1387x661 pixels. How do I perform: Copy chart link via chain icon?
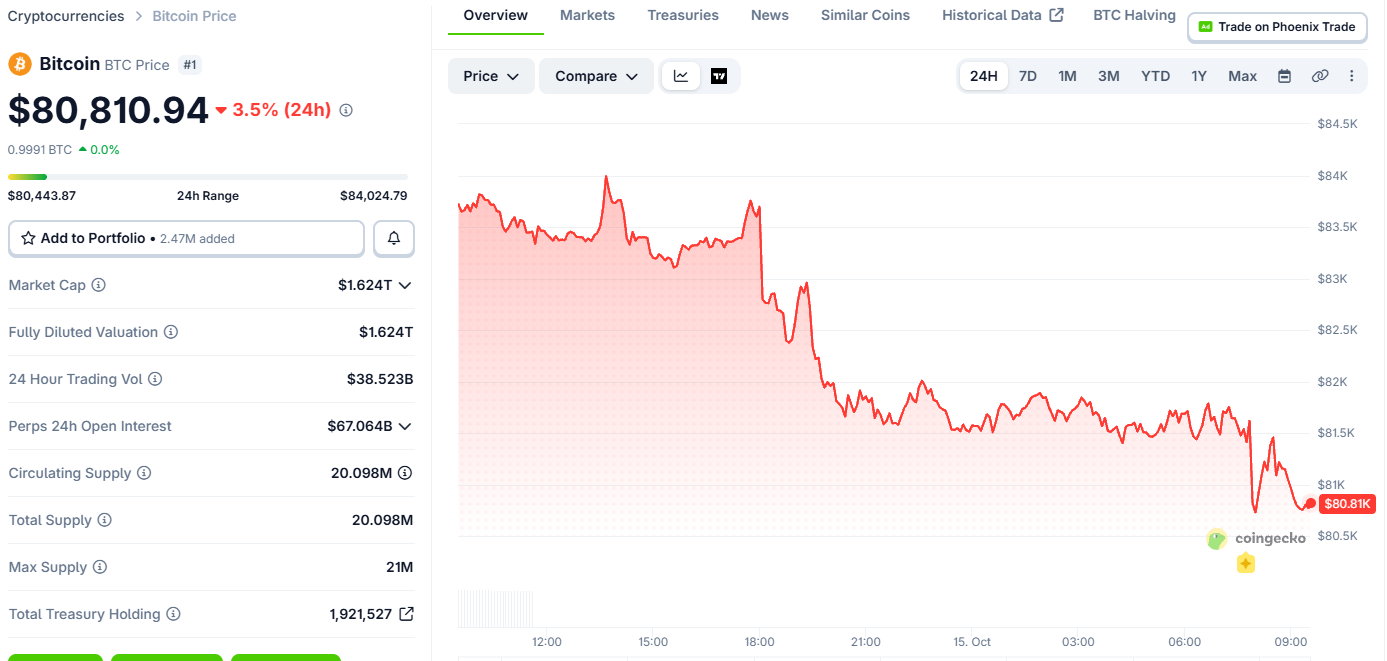[1320, 76]
